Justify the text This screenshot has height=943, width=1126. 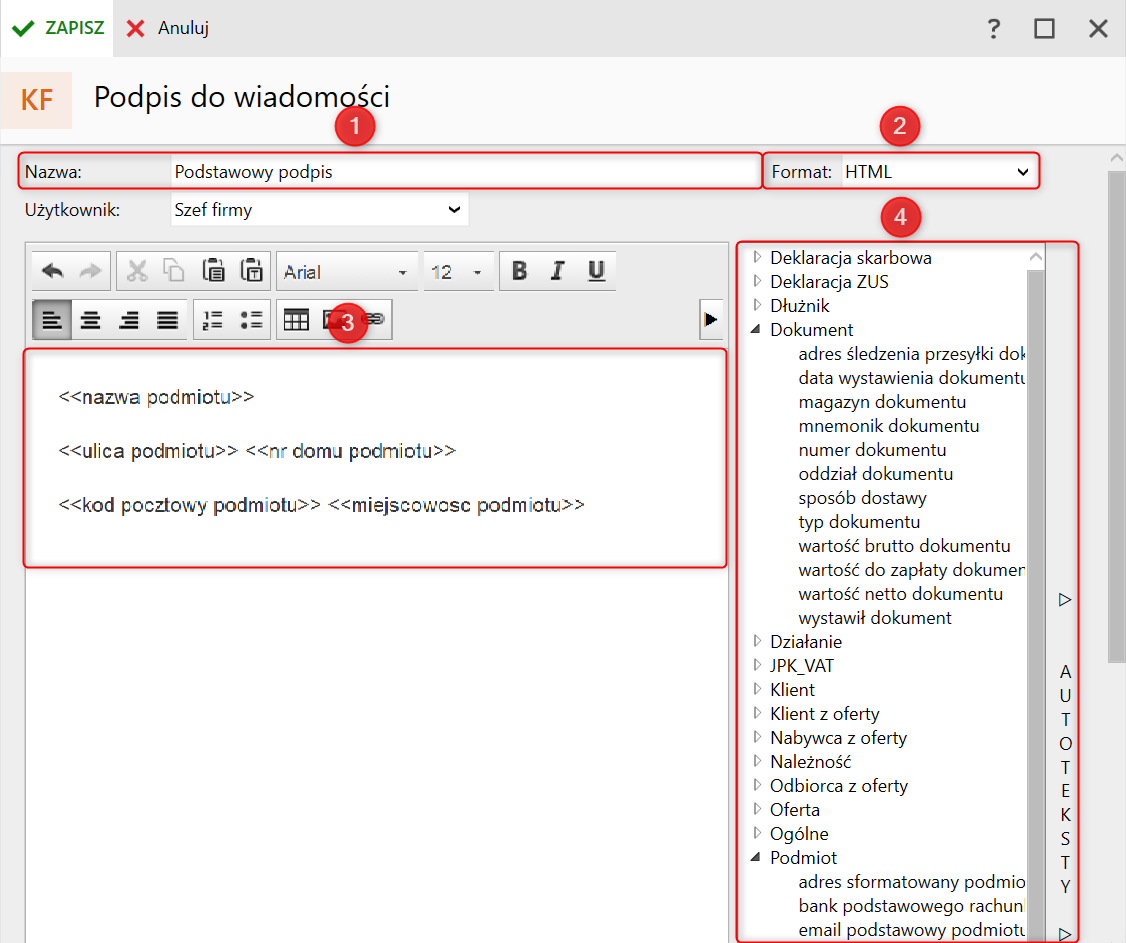[x=167, y=320]
